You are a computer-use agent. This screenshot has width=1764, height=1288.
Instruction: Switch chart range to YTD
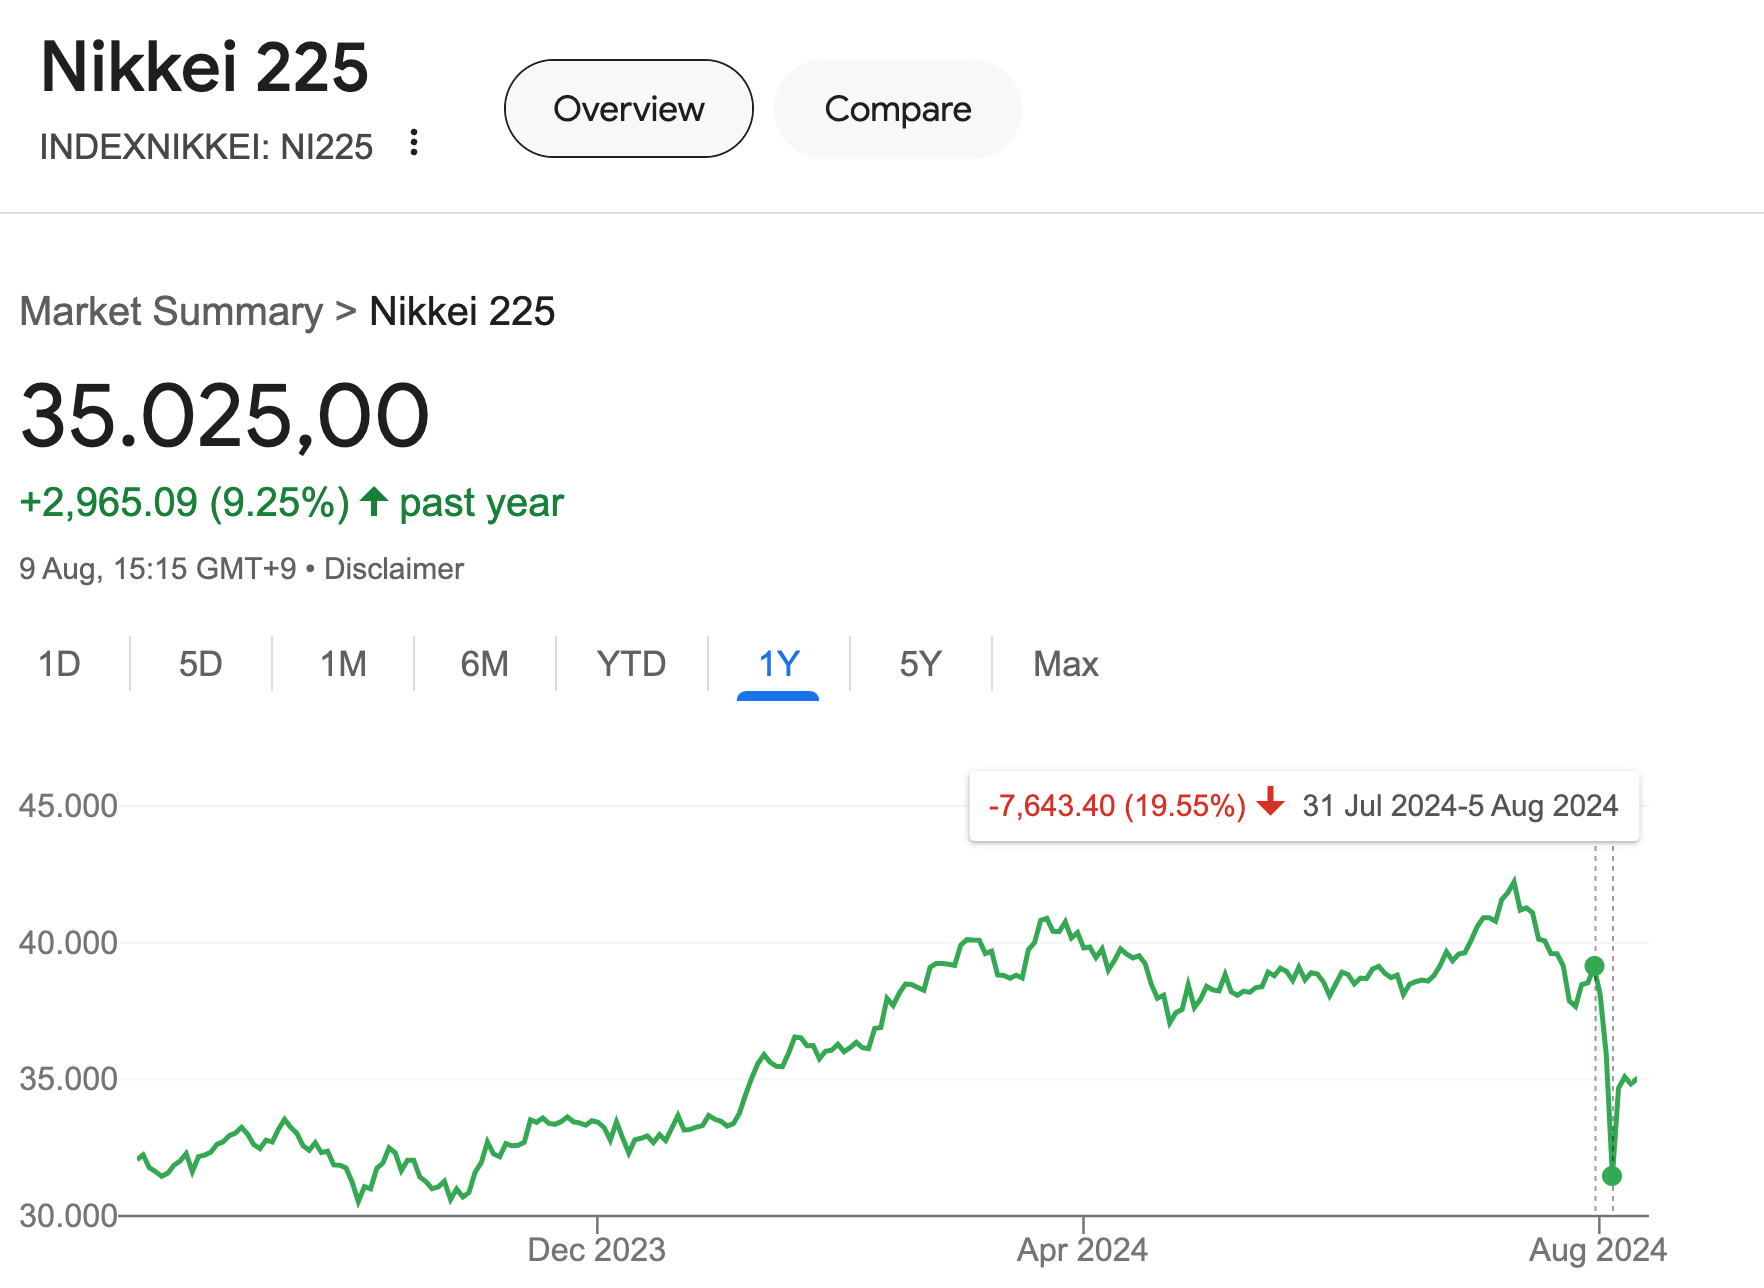tap(631, 664)
